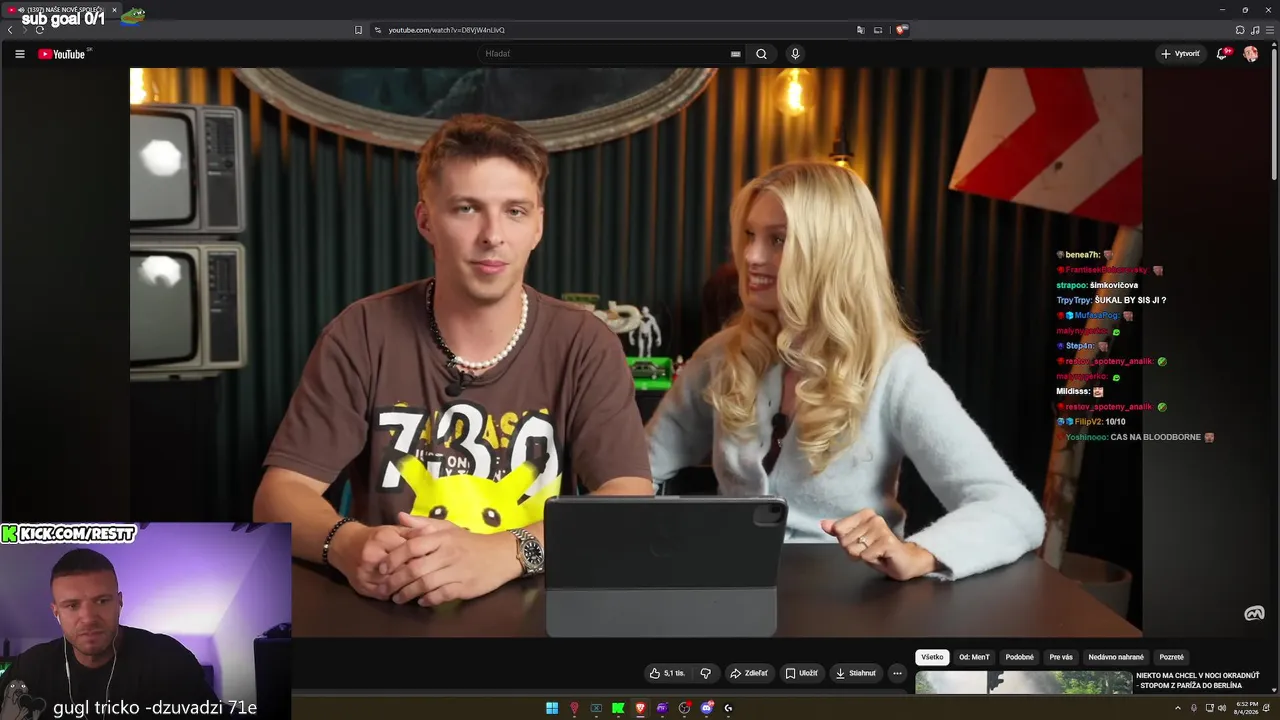Viewport: 1280px width, 720px height.
Task: Click chat message 'CAS NA BLOODBORNE'
Action: click(1155, 437)
